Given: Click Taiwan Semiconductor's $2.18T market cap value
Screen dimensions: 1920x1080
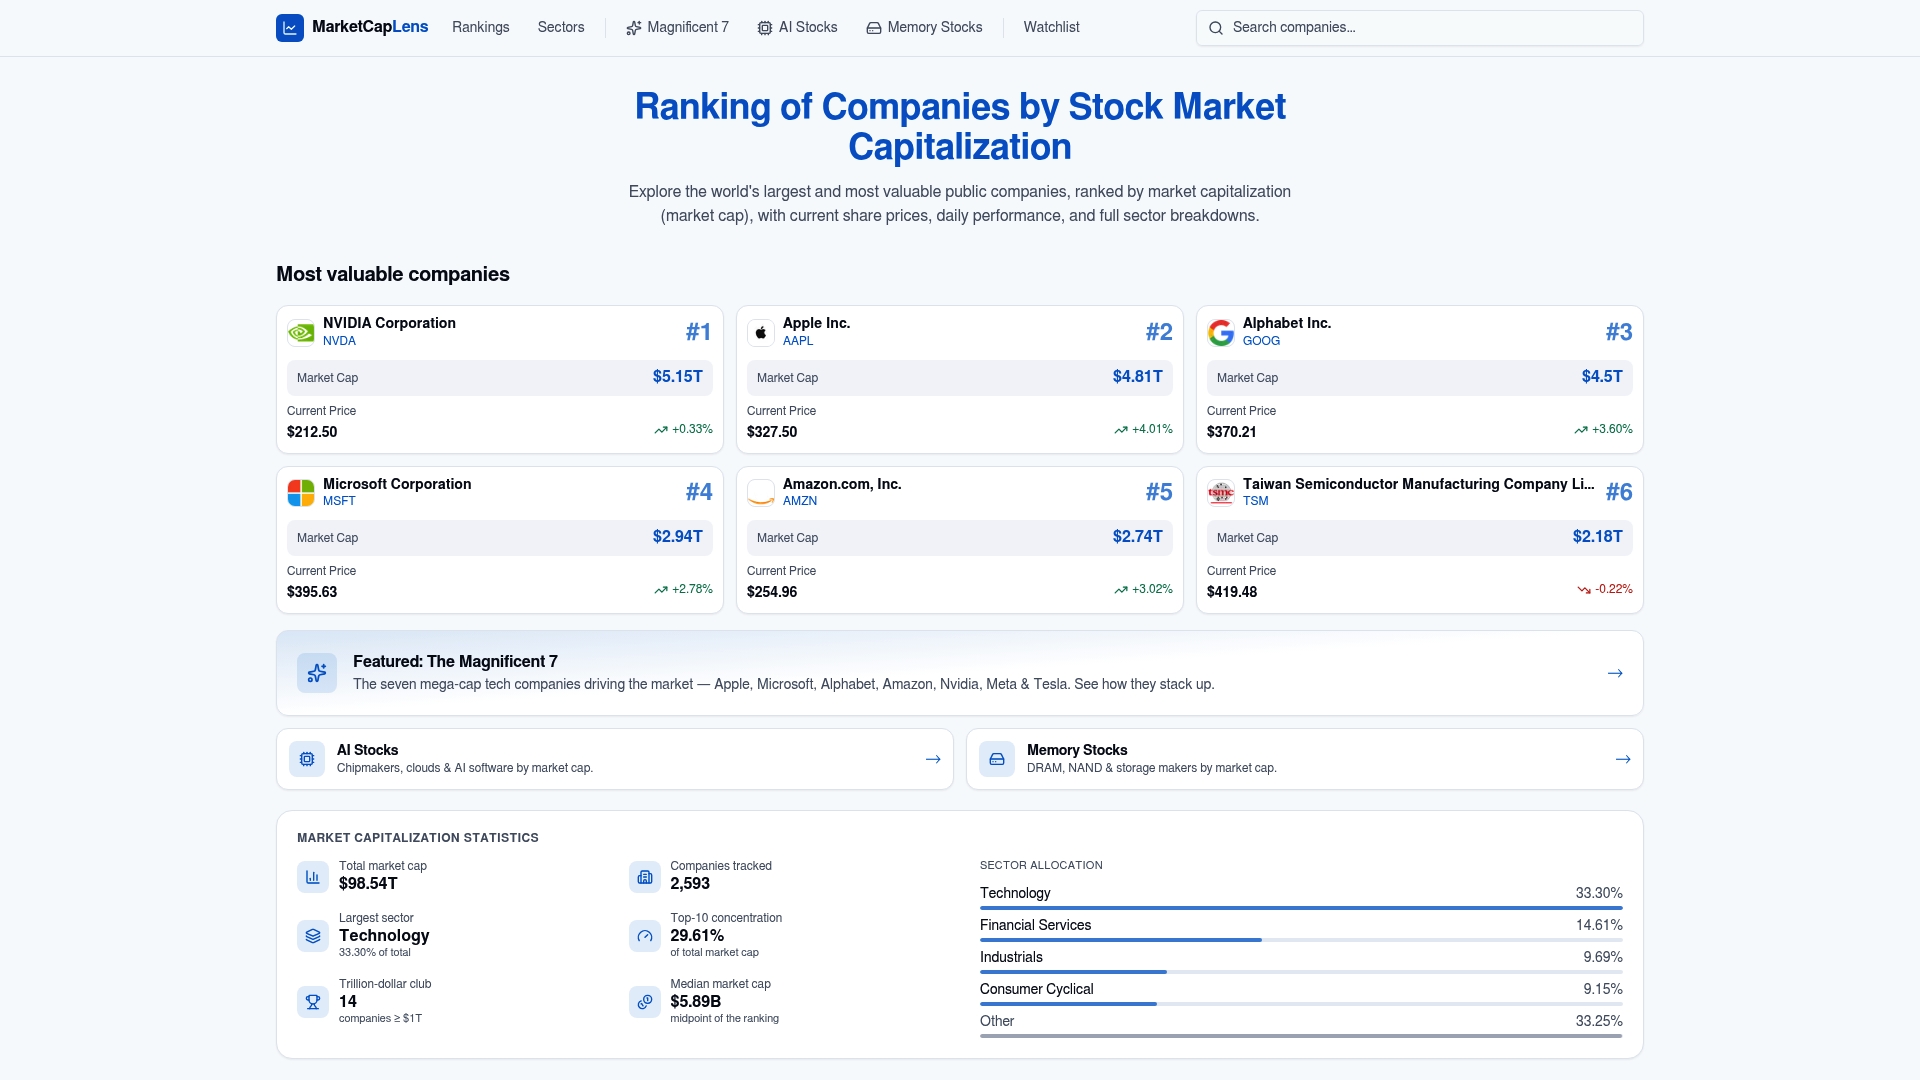Looking at the screenshot, I should point(1598,537).
